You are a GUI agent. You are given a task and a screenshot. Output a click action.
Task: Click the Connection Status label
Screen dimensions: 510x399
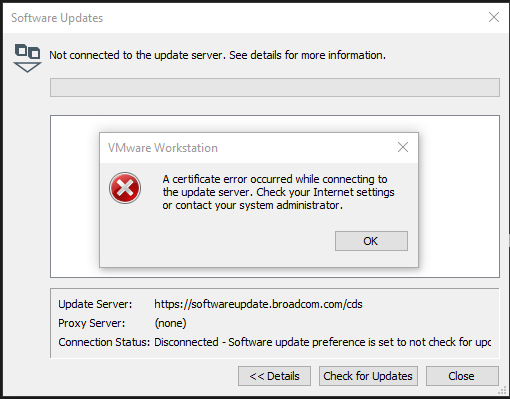tap(104, 342)
